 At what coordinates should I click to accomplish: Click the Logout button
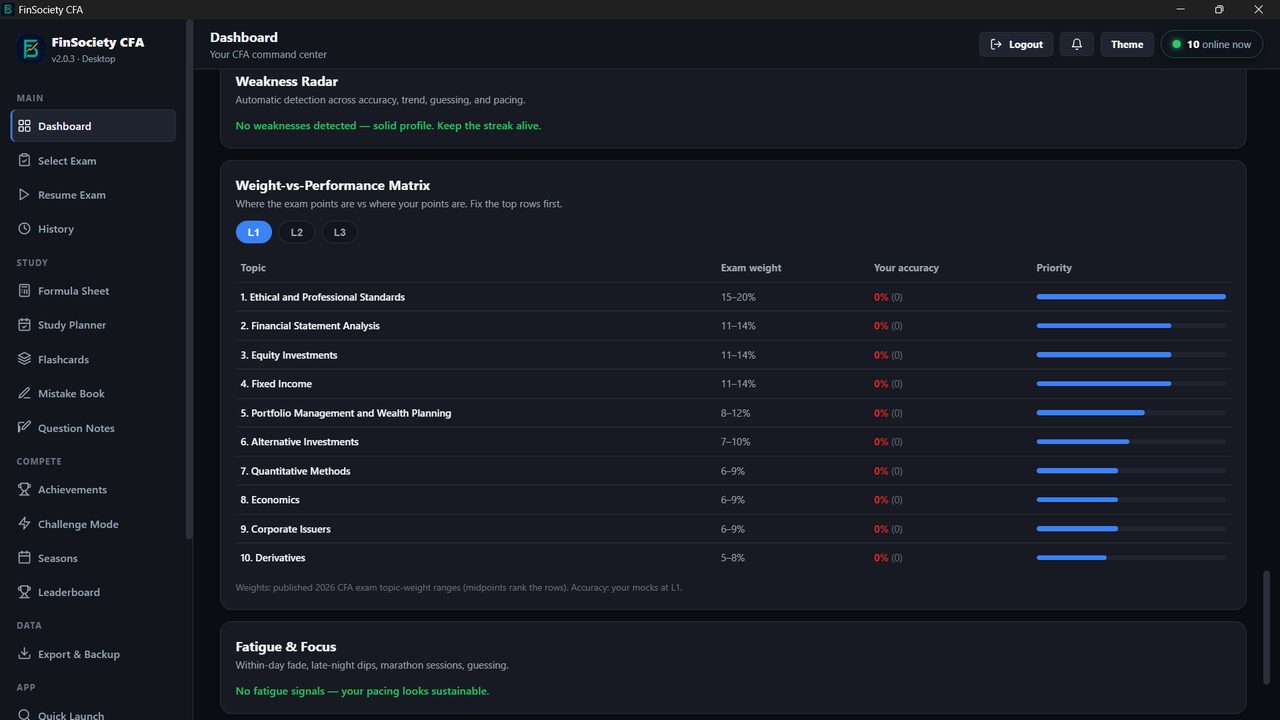click(1016, 44)
